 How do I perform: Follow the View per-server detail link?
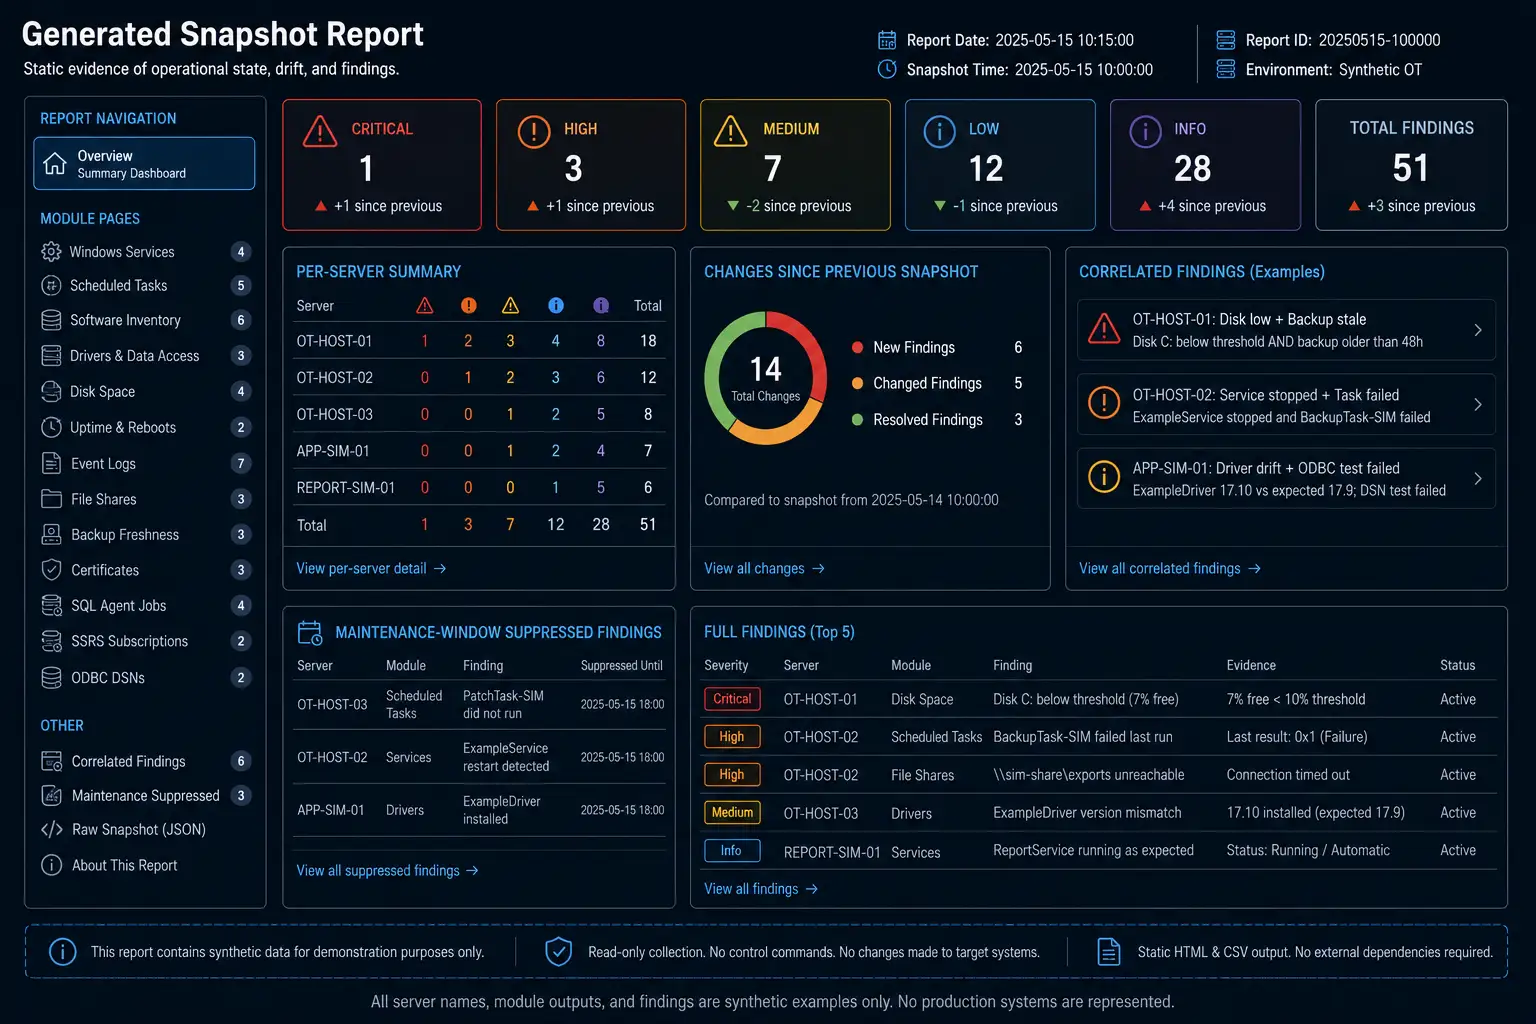[x=371, y=568]
